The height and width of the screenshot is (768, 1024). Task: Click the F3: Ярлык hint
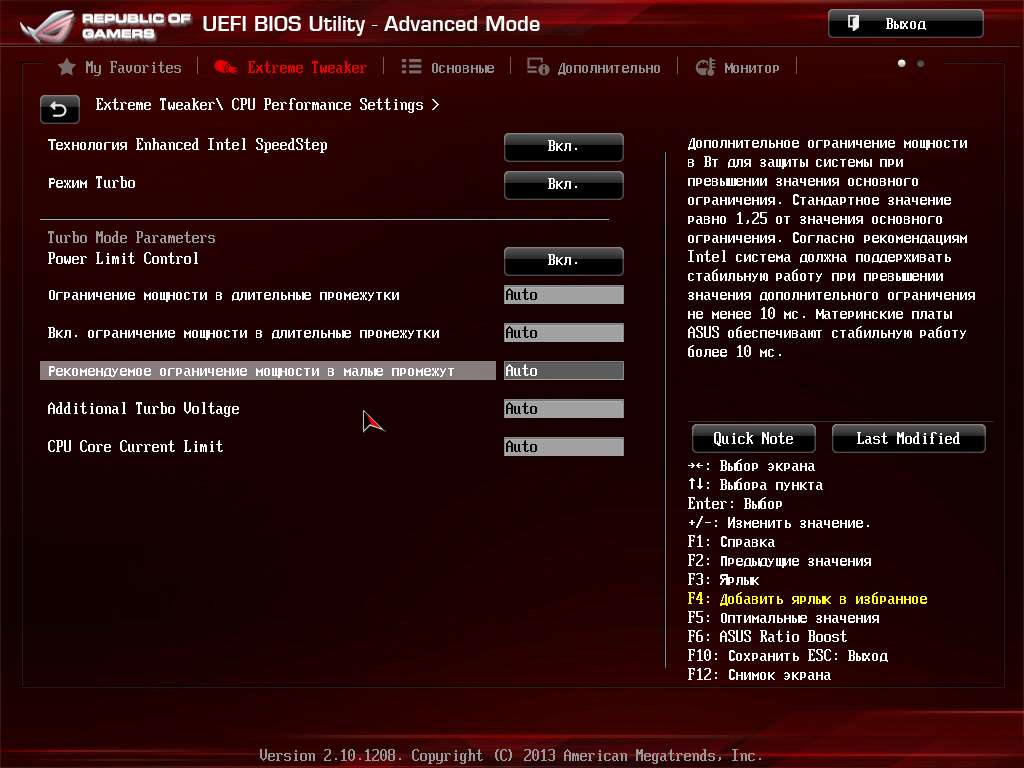point(723,580)
